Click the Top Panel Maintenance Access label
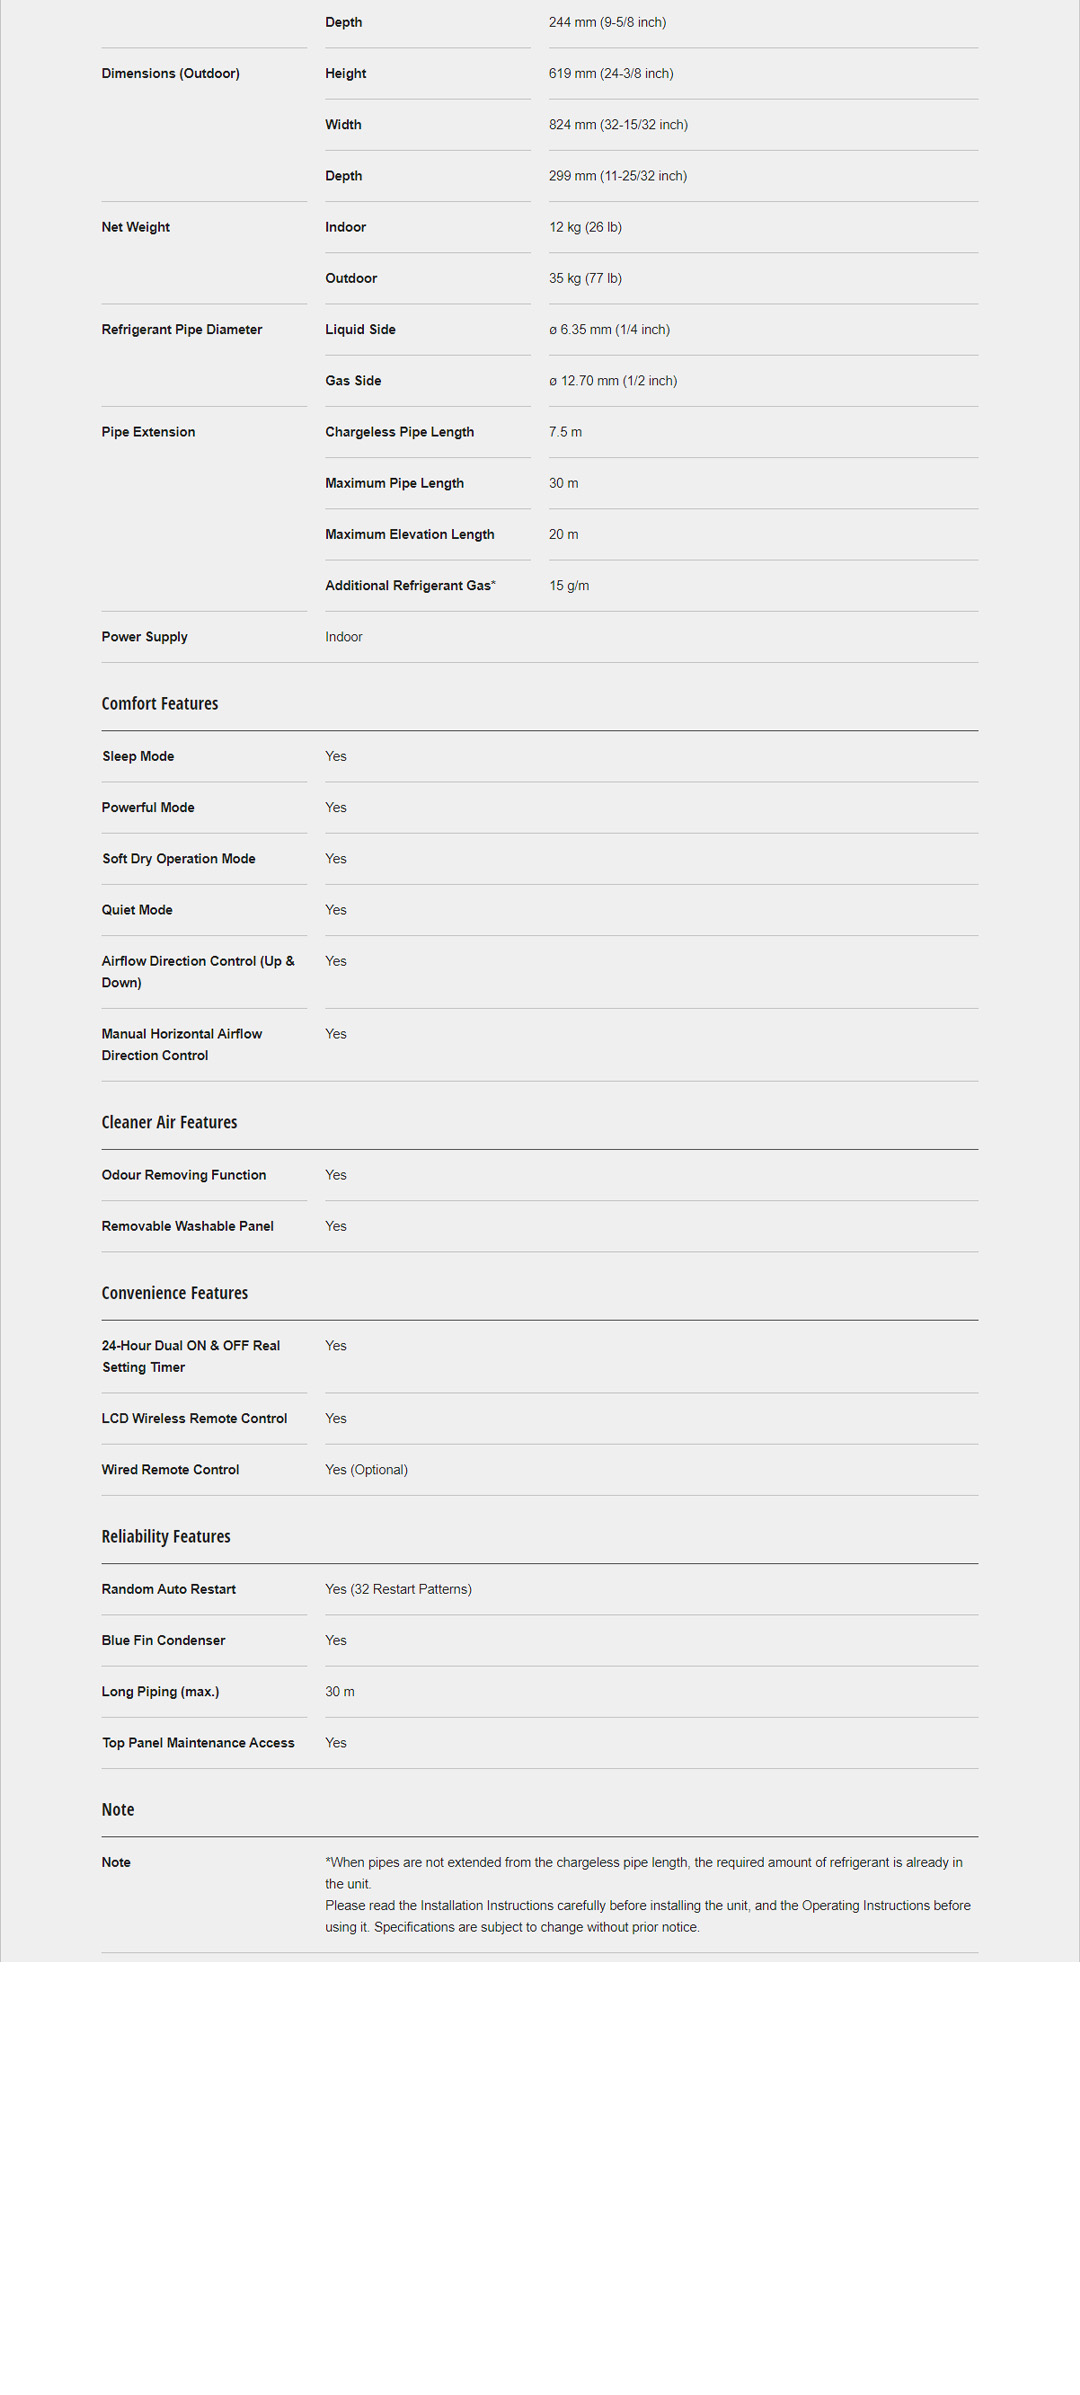 point(198,1743)
